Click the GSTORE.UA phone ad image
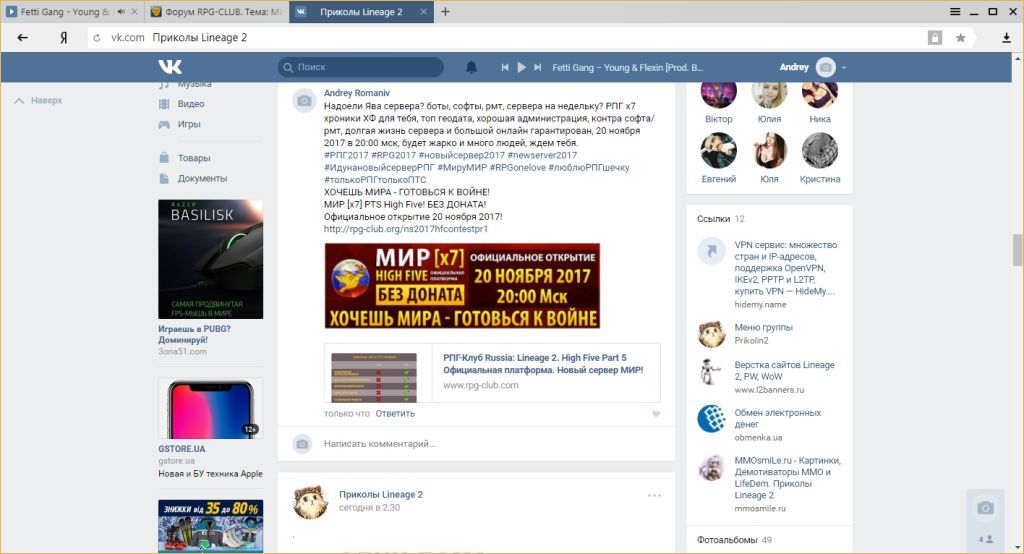Viewport: 1024px width, 554px height. 210,408
